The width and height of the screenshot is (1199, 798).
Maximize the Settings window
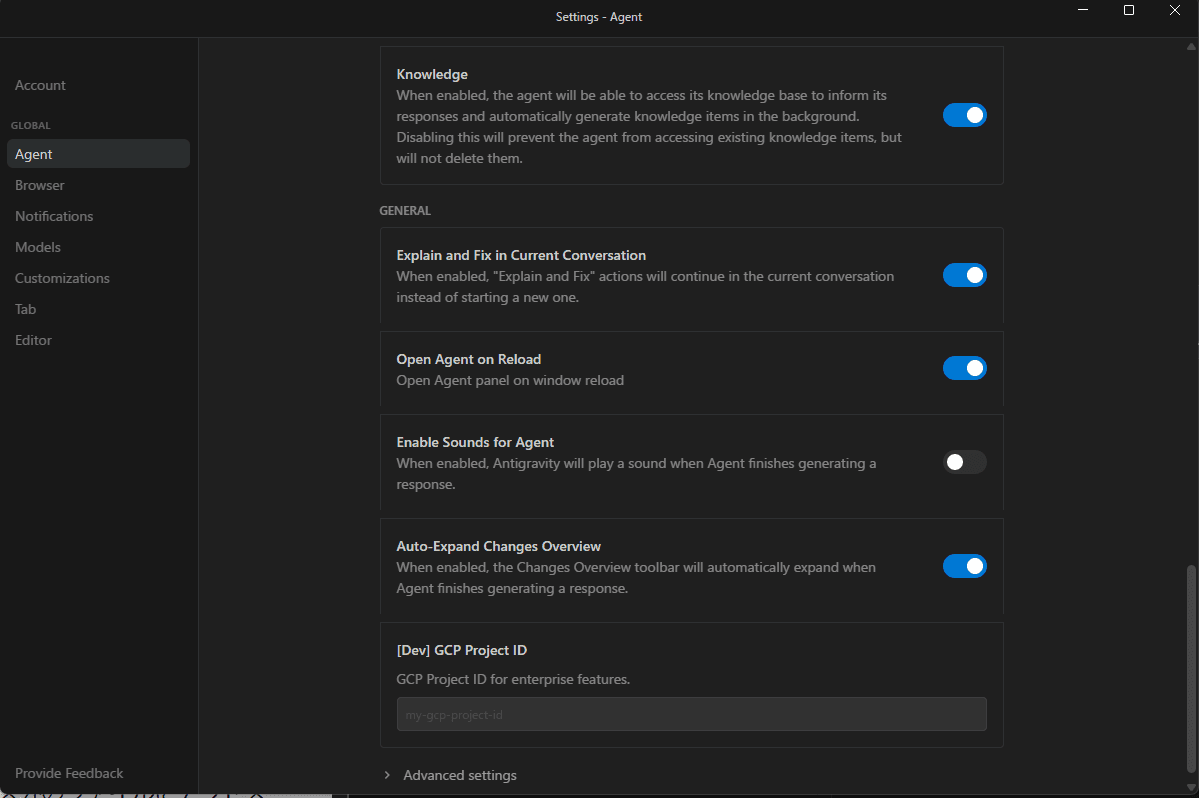pyautogui.click(x=1128, y=10)
